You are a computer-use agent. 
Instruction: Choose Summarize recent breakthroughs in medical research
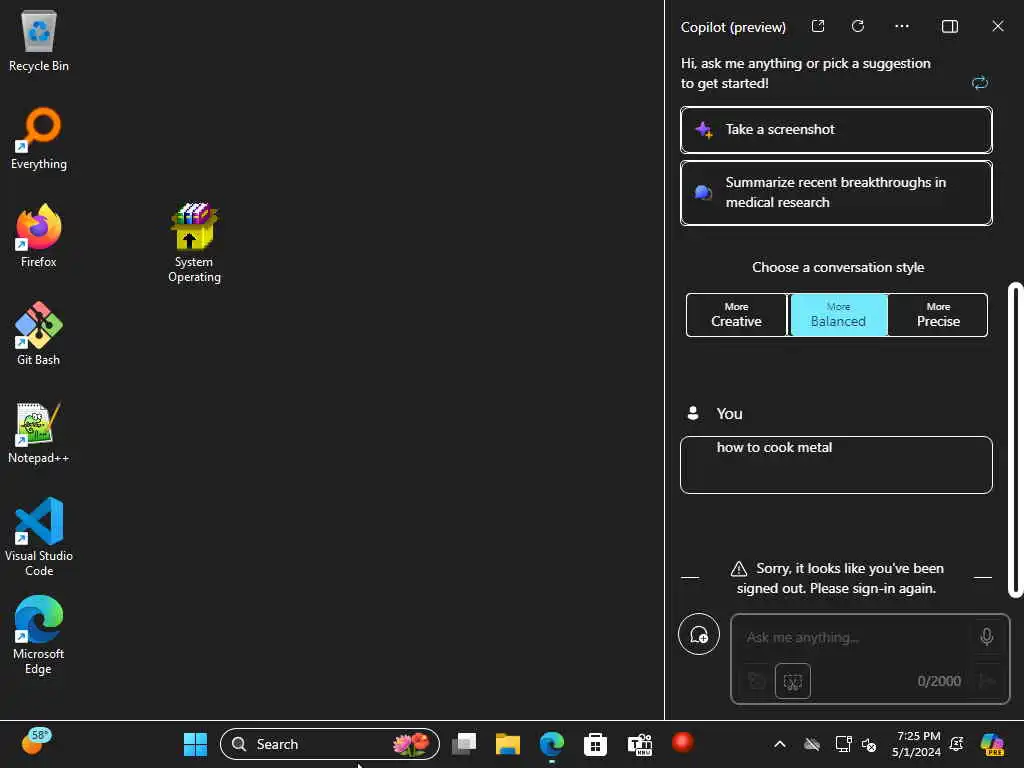pyautogui.click(x=836, y=193)
